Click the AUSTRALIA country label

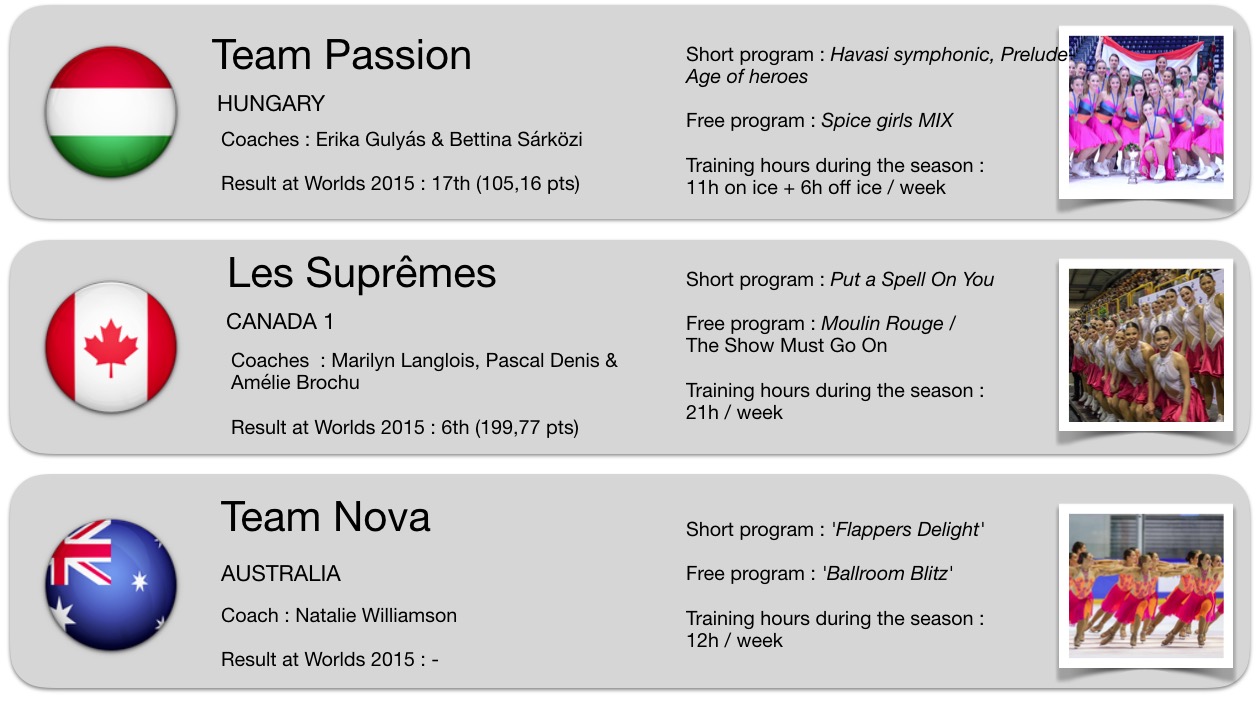click(x=281, y=574)
